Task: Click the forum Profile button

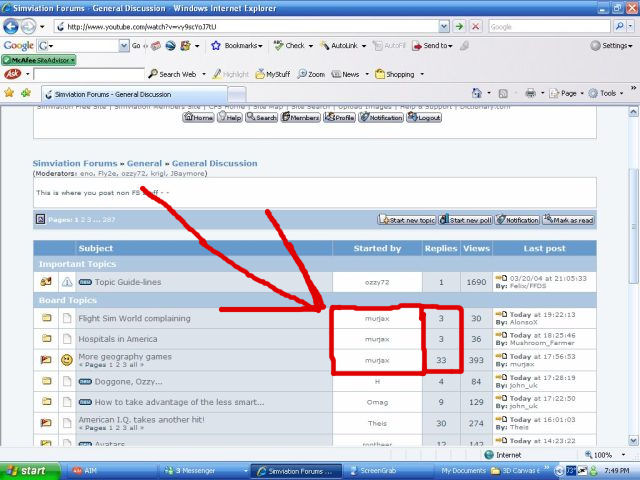Action: (x=339, y=117)
